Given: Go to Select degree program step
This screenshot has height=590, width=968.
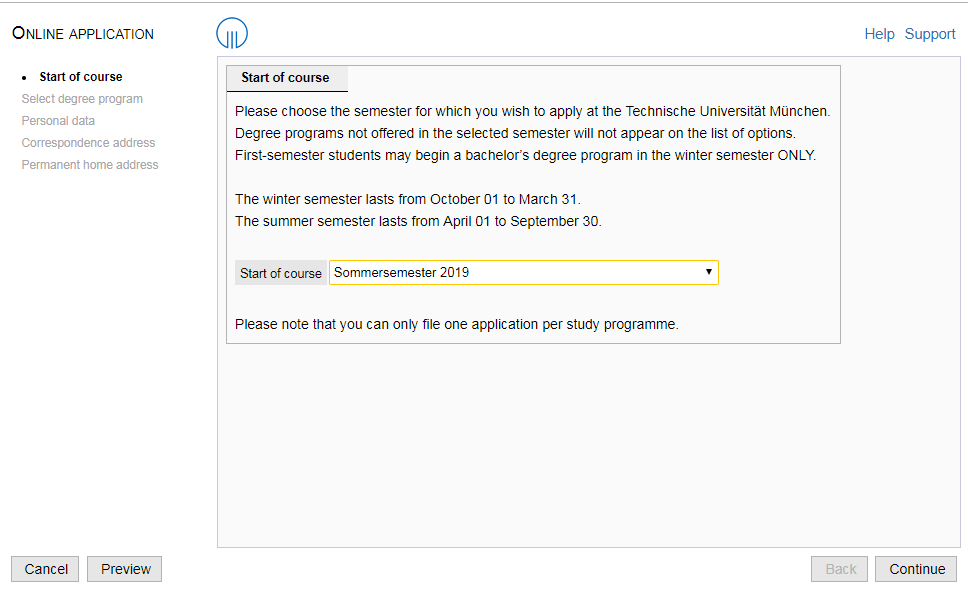Looking at the screenshot, I should pyautogui.click(x=82, y=99).
